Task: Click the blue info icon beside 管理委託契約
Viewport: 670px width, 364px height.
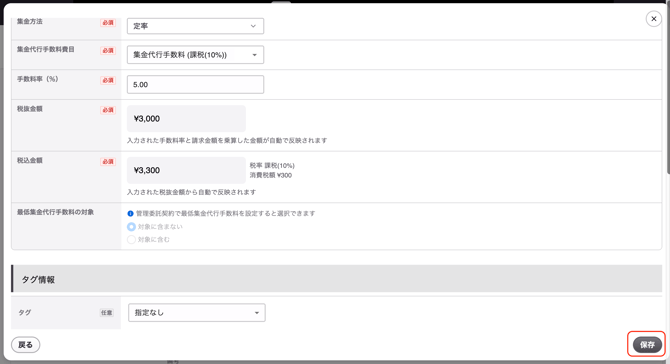Action: (x=130, y=214)
